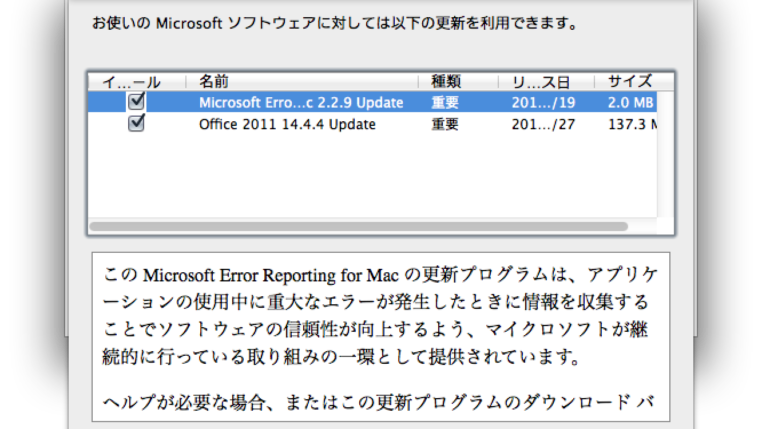Click the horizontal scrollbar under the update list

click(359, 226)
